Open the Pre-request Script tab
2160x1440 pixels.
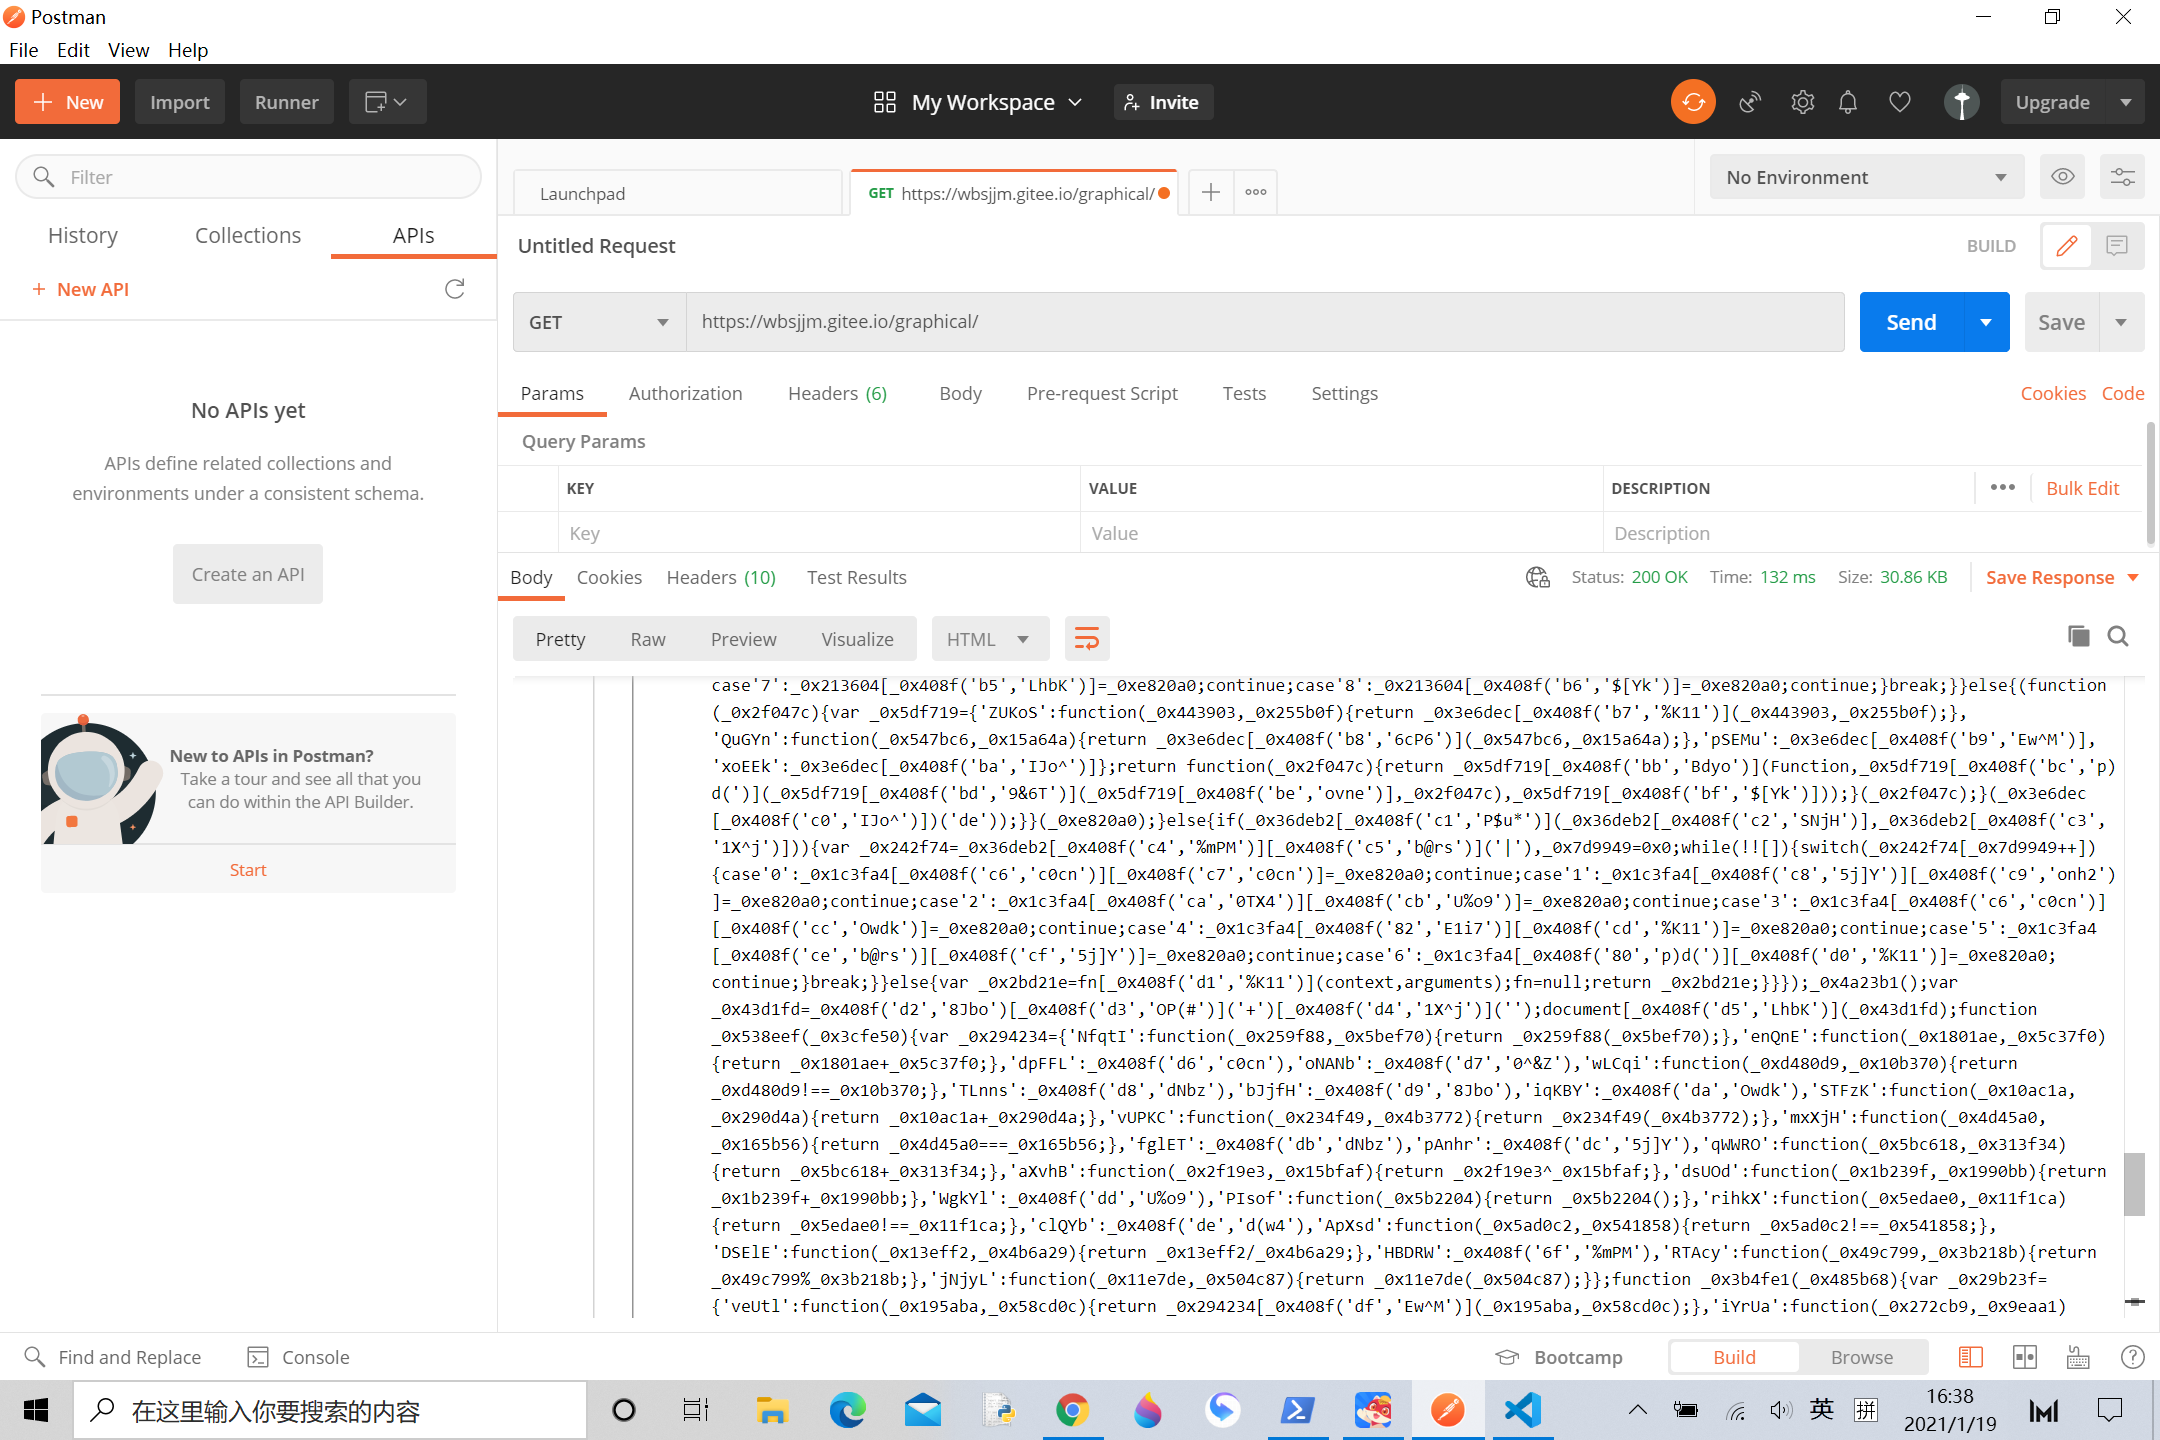tap(1102, 393)
